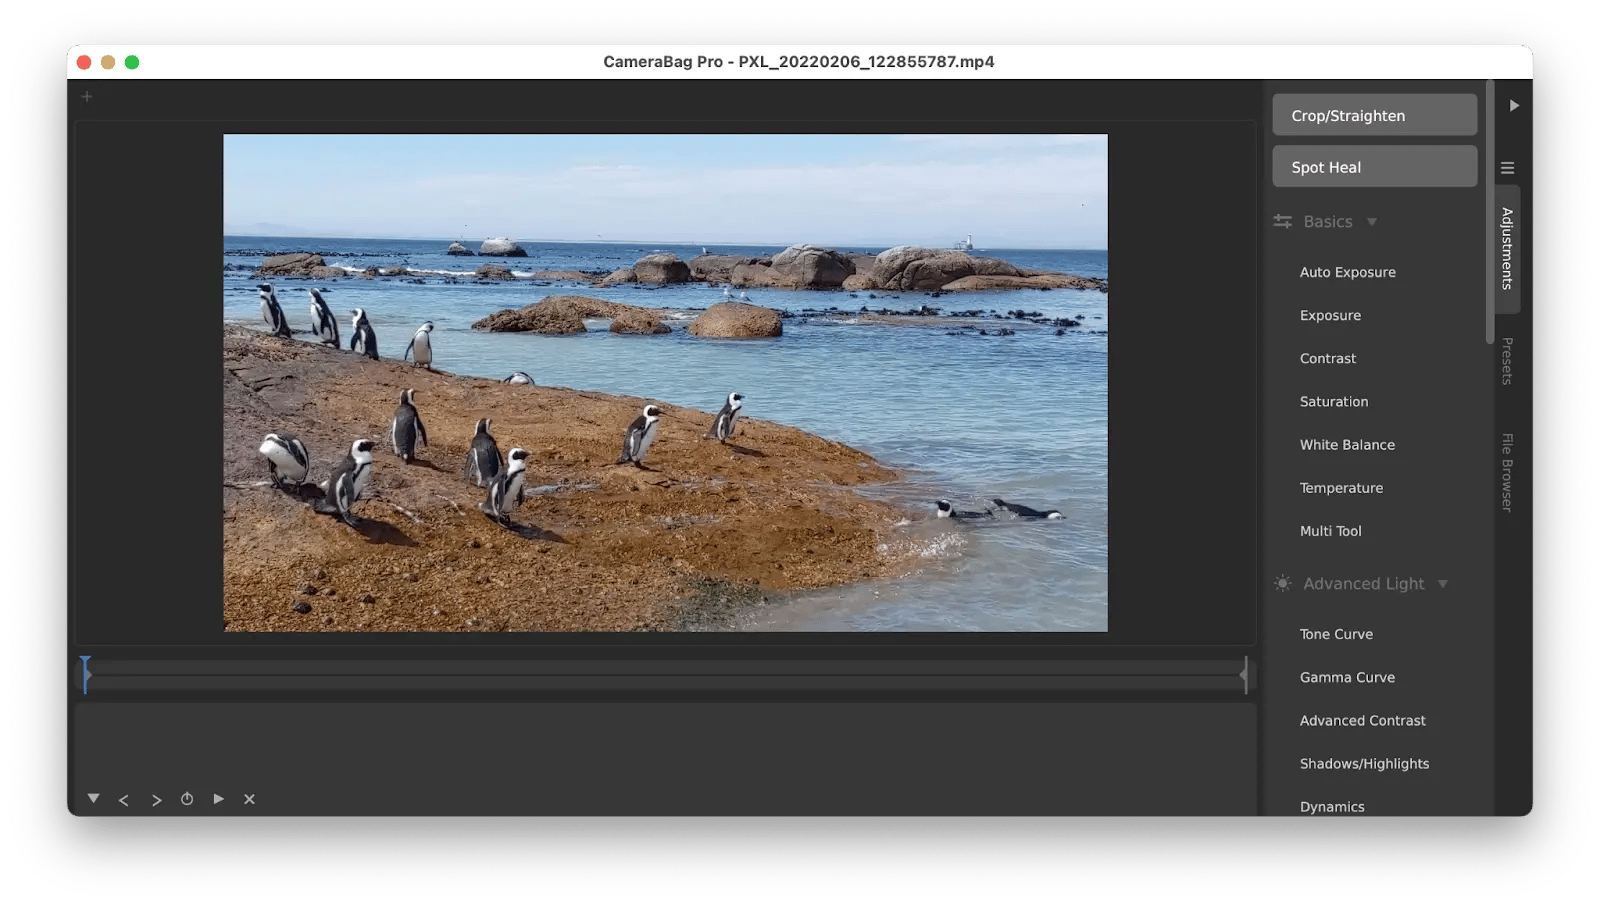This screenshot has width=1600, height=905.
Task: Click the X icon in bottom tray
Action: [x=250, y=799]
